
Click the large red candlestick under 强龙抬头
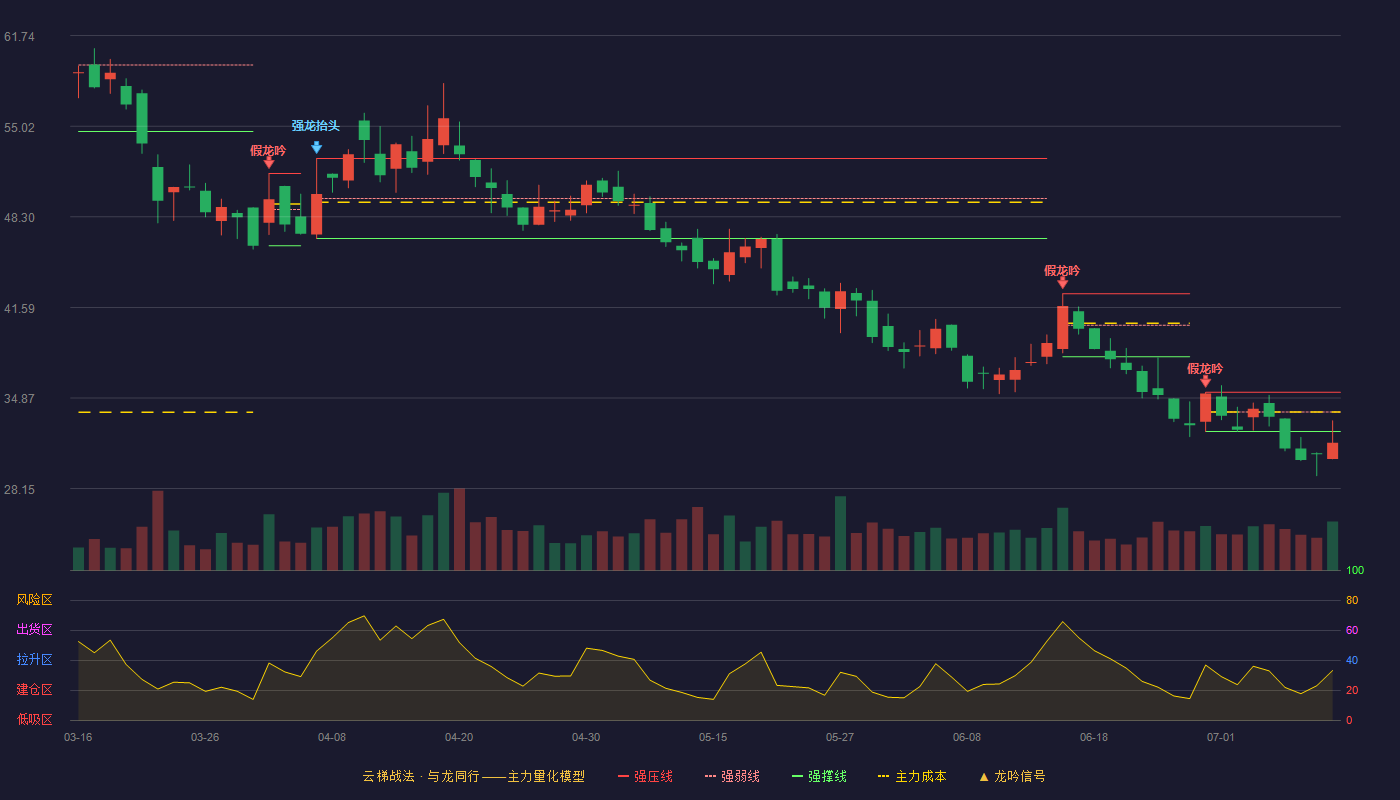(x=316, y=214)
